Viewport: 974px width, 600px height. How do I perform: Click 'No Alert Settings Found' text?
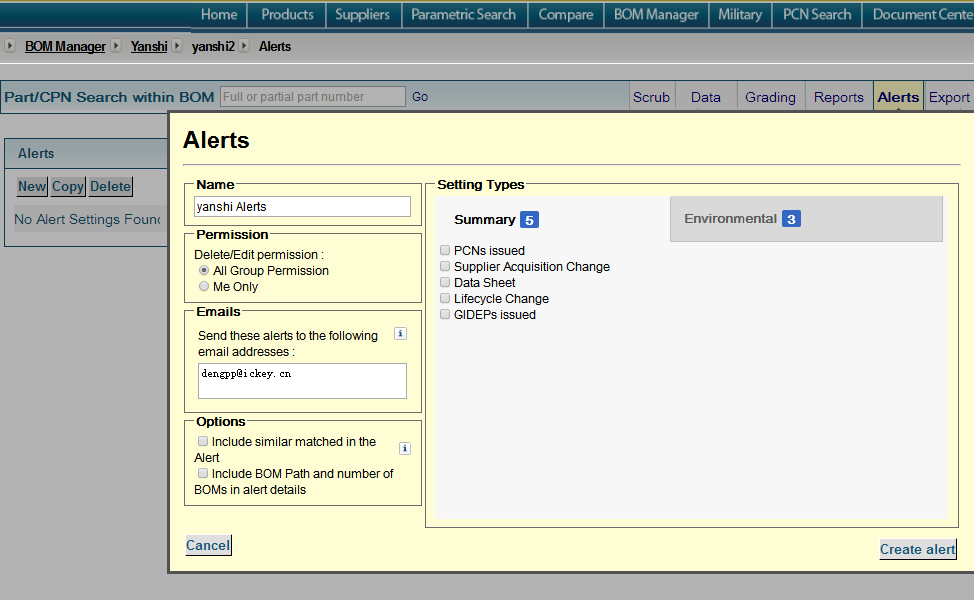(88, 219)
